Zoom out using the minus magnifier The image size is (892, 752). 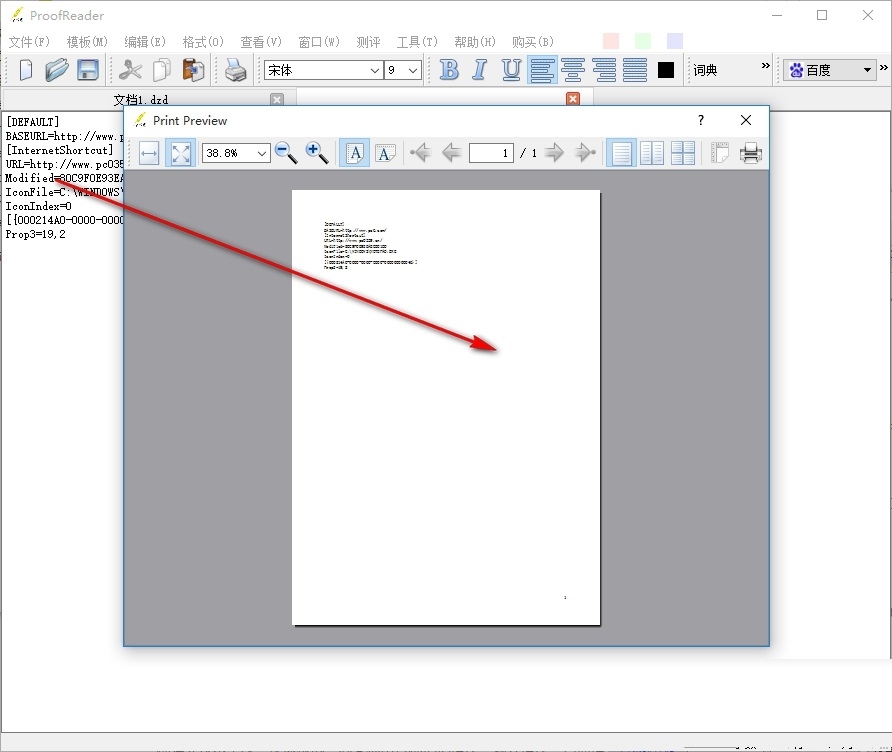tap(286, 153)
